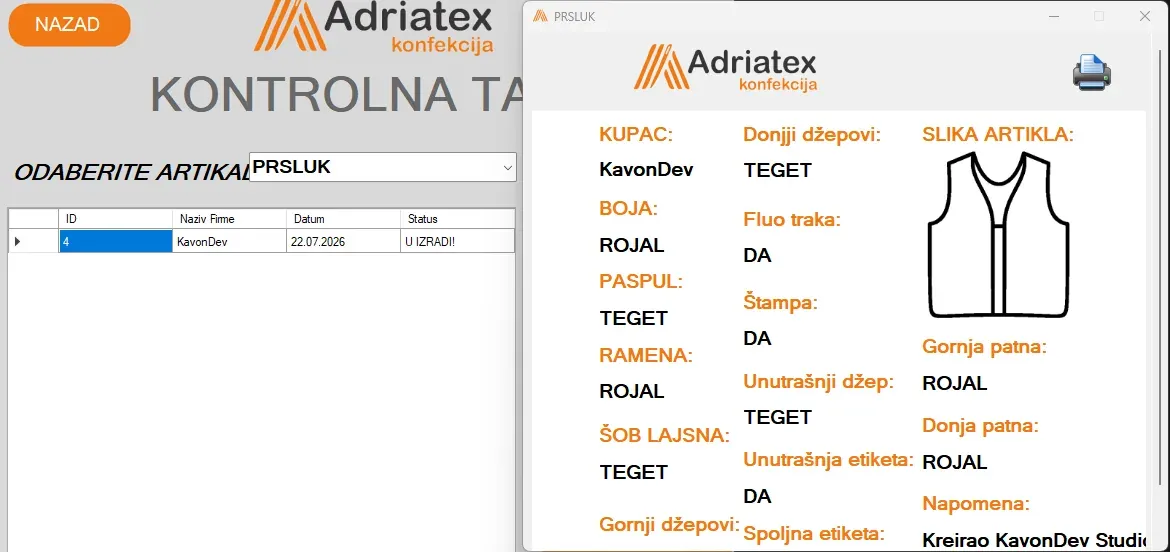Sort by the ID column header
Viewport: 1170px width, 552px height.
[x=115, y=219]
